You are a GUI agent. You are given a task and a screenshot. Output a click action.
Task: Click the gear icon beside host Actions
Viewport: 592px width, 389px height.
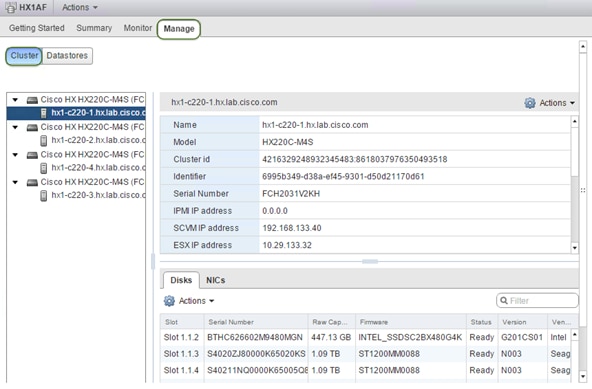(x=530, y=103)
